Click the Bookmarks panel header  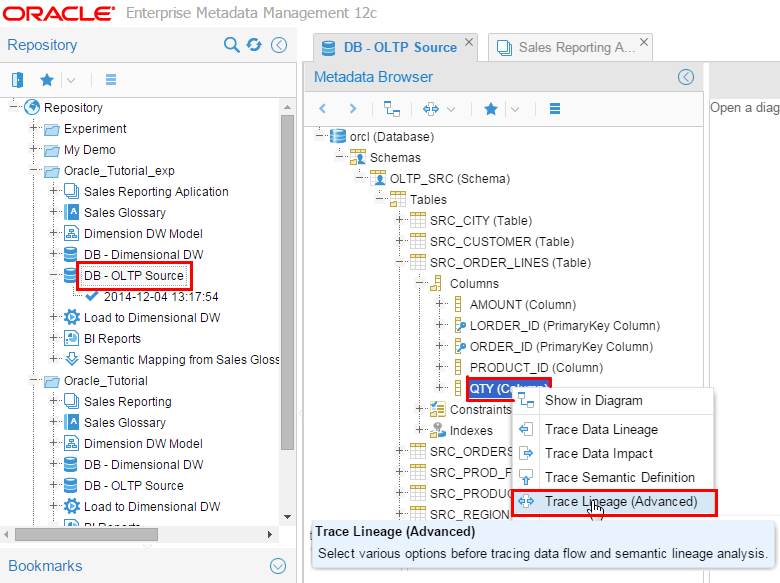click(x=148, y=566)
